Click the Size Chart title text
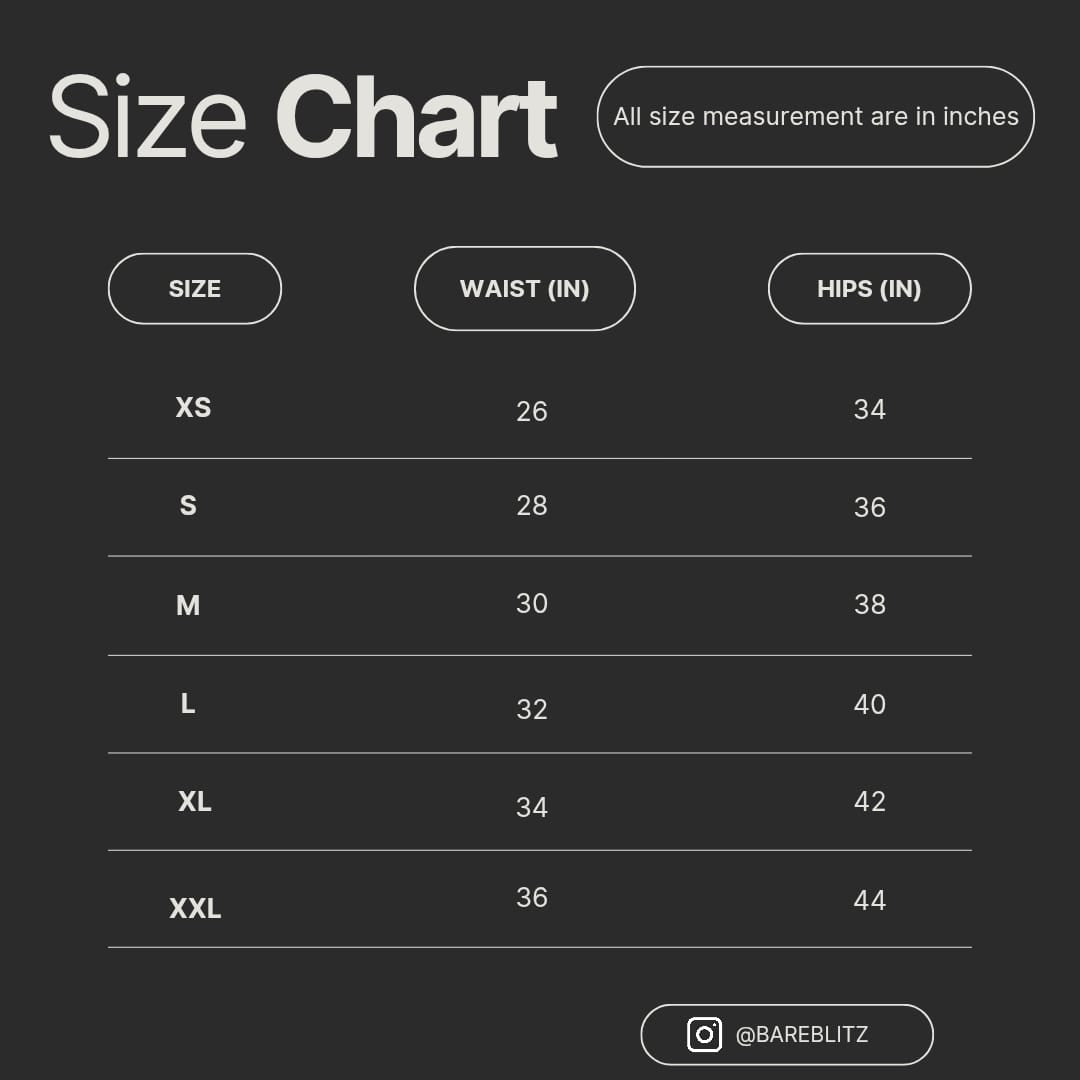Screen dimensions: 1080x1080 coord(303,116)
